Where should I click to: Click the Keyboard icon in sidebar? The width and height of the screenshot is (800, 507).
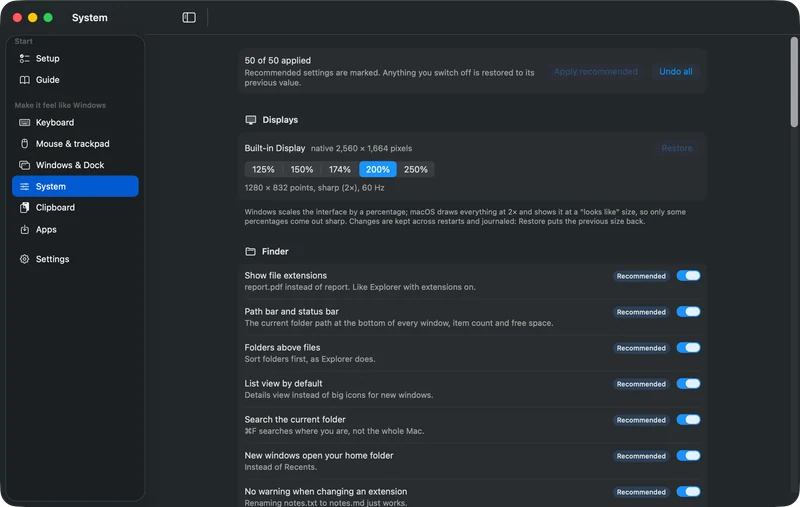pos(24,122)
